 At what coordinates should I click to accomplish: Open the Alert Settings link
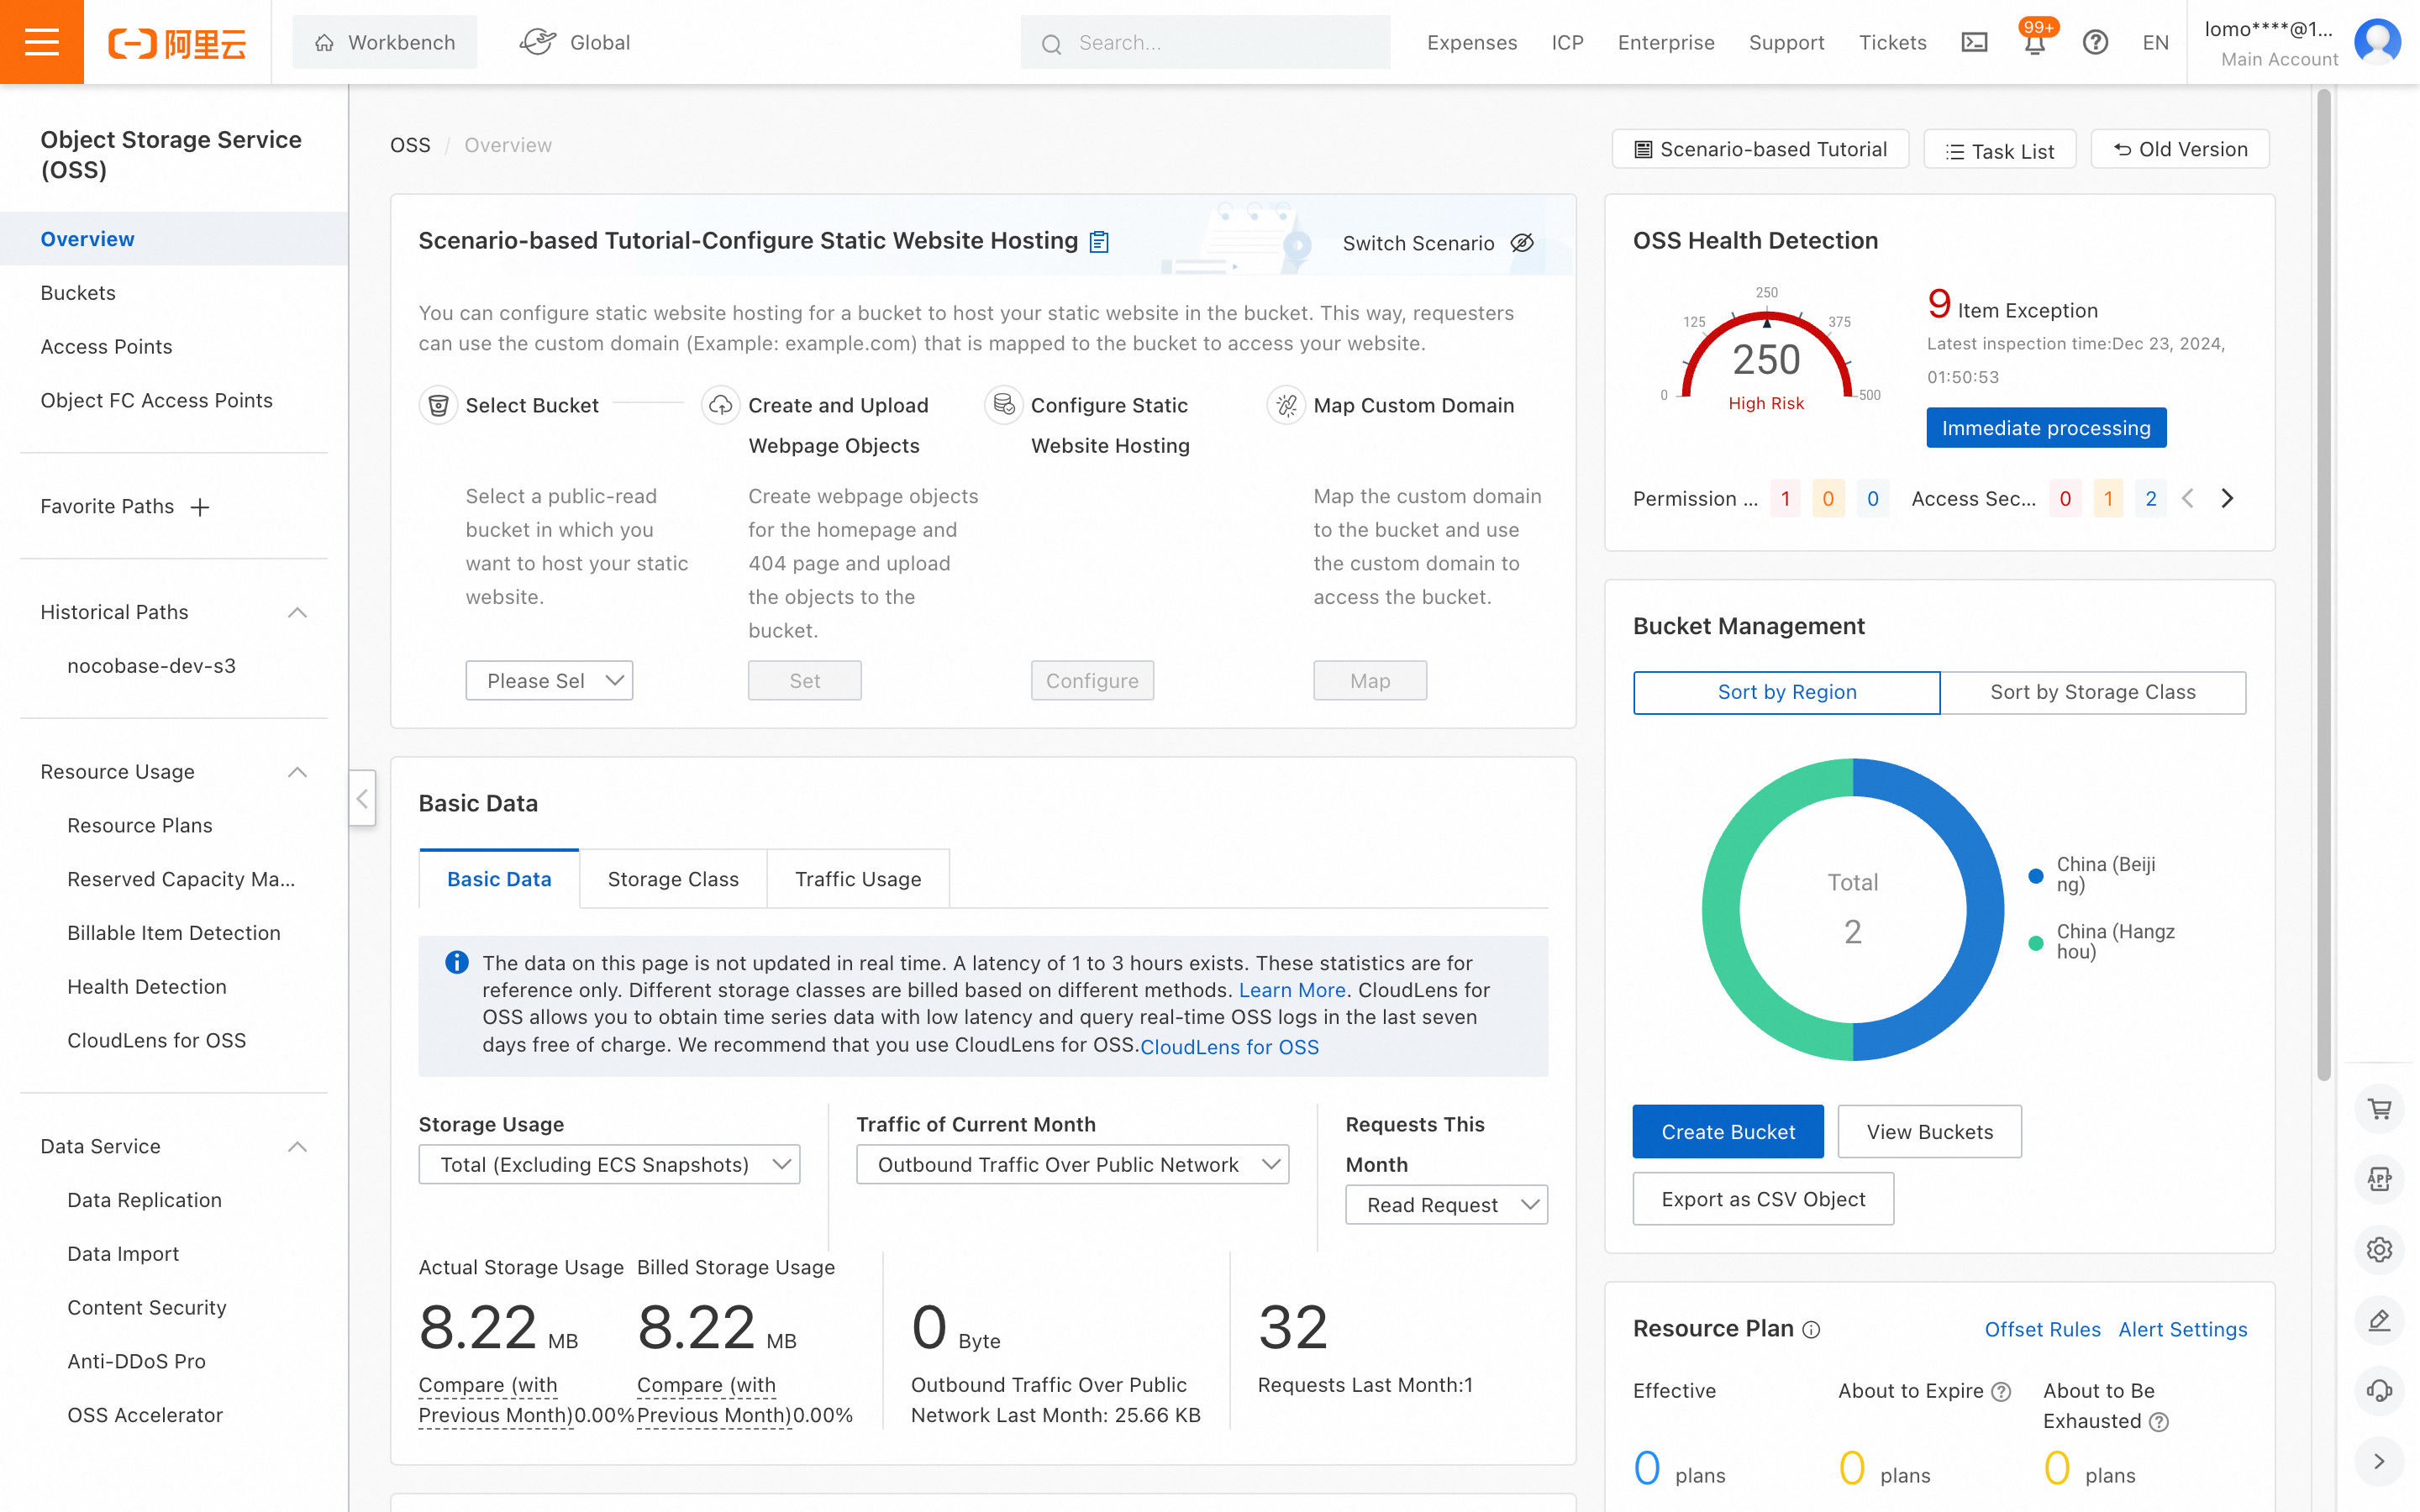click(x=2182, y=1329)
